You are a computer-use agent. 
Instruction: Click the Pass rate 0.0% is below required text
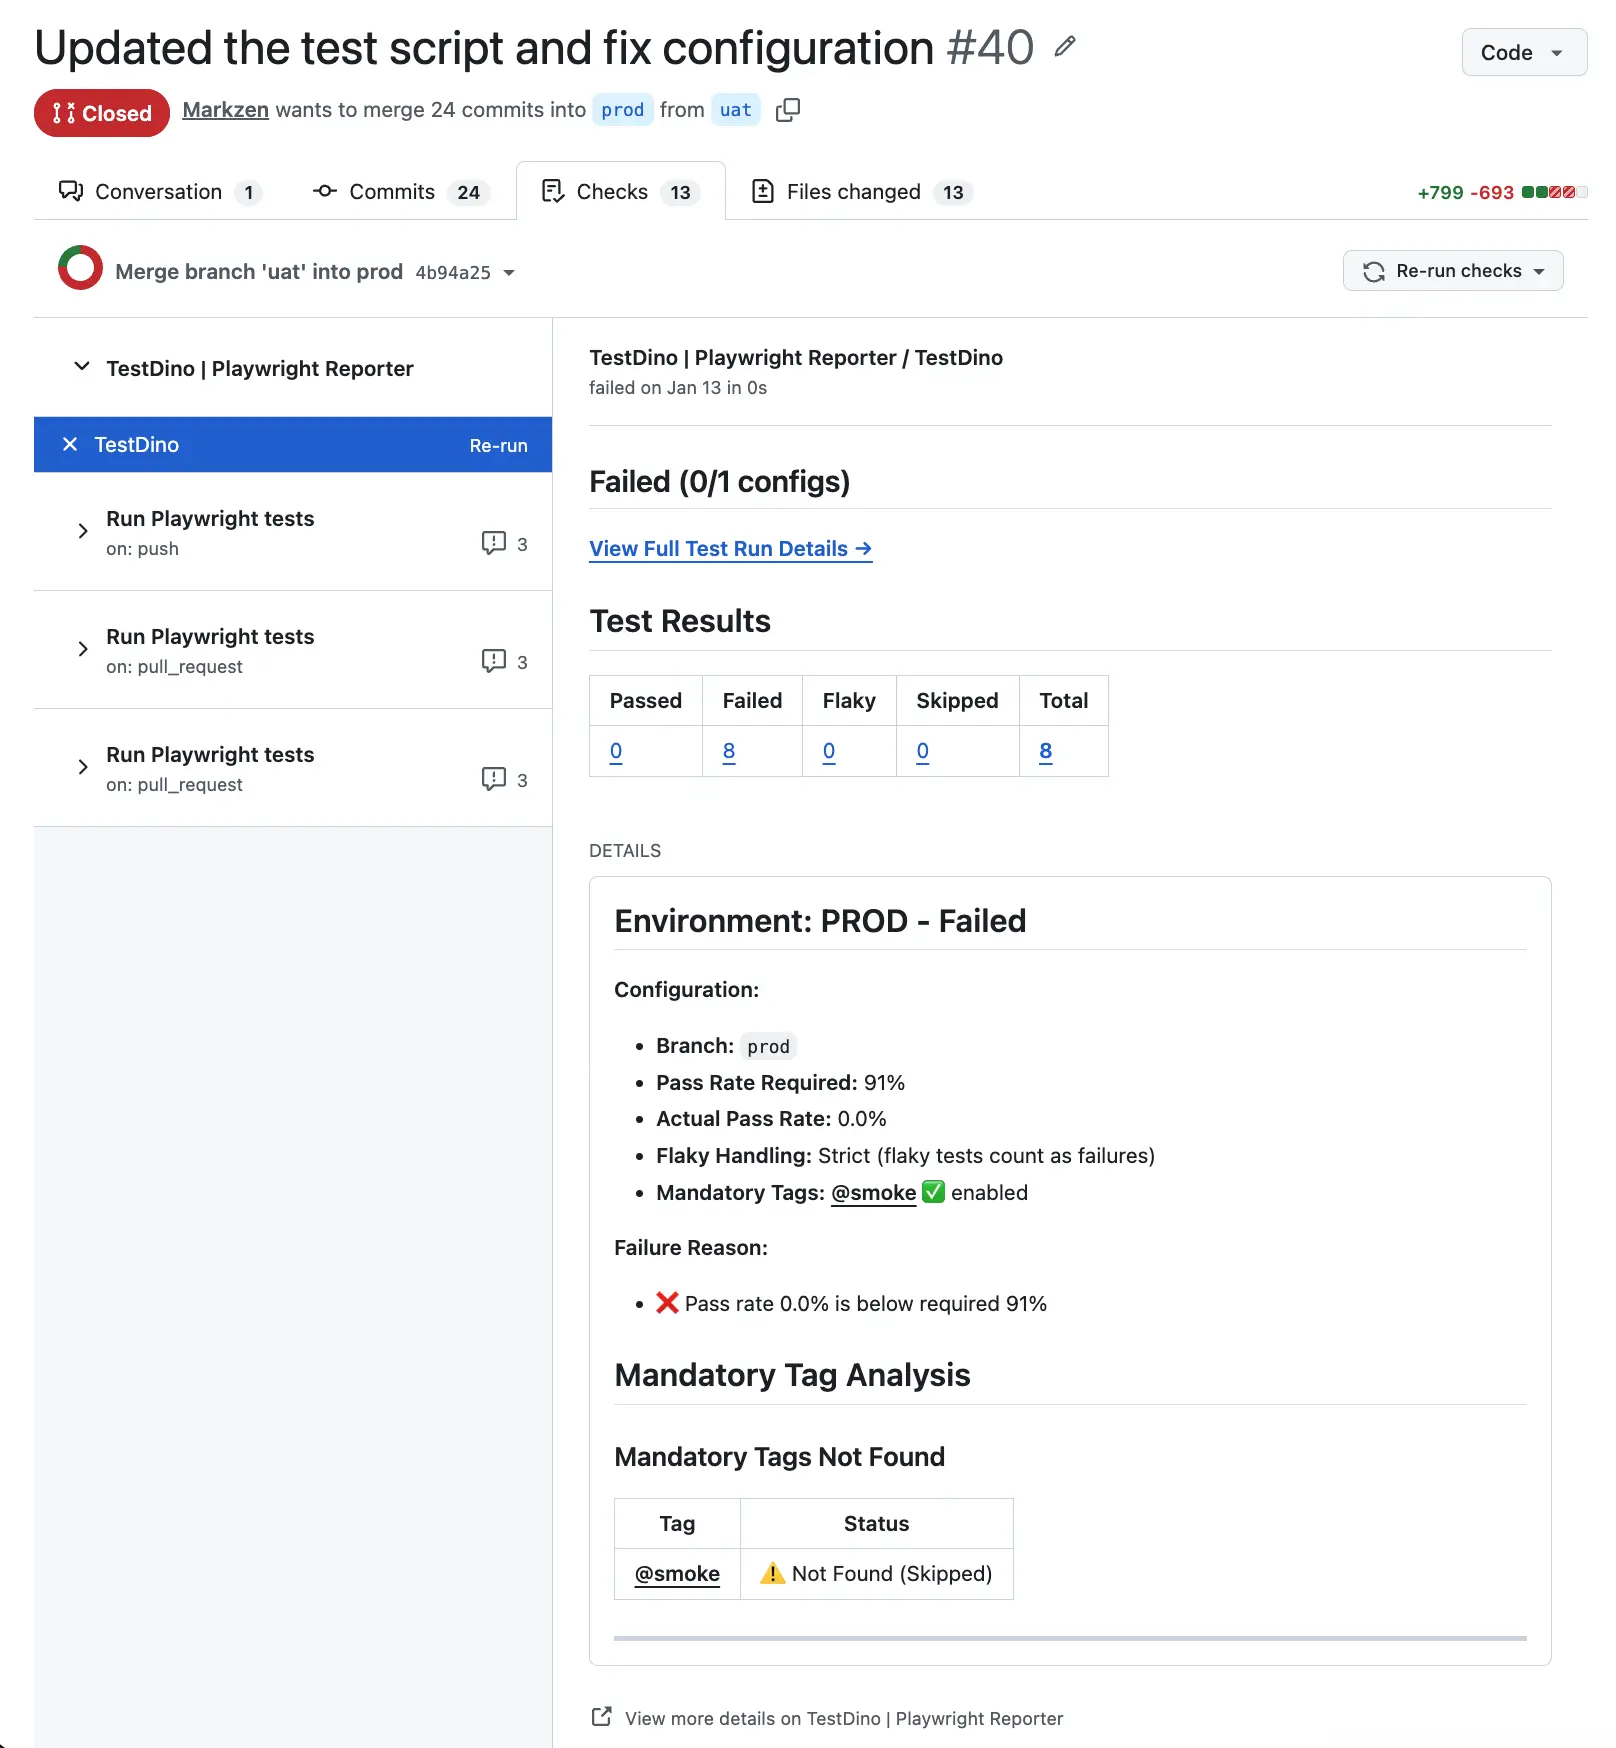(x=866, y=1303)
